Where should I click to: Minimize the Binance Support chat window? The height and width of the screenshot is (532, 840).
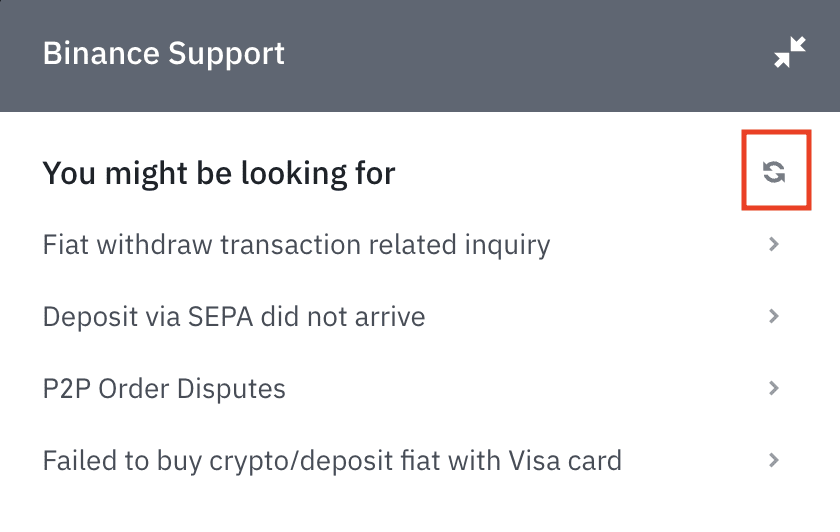pyautogui.click(x=790, y=53)
